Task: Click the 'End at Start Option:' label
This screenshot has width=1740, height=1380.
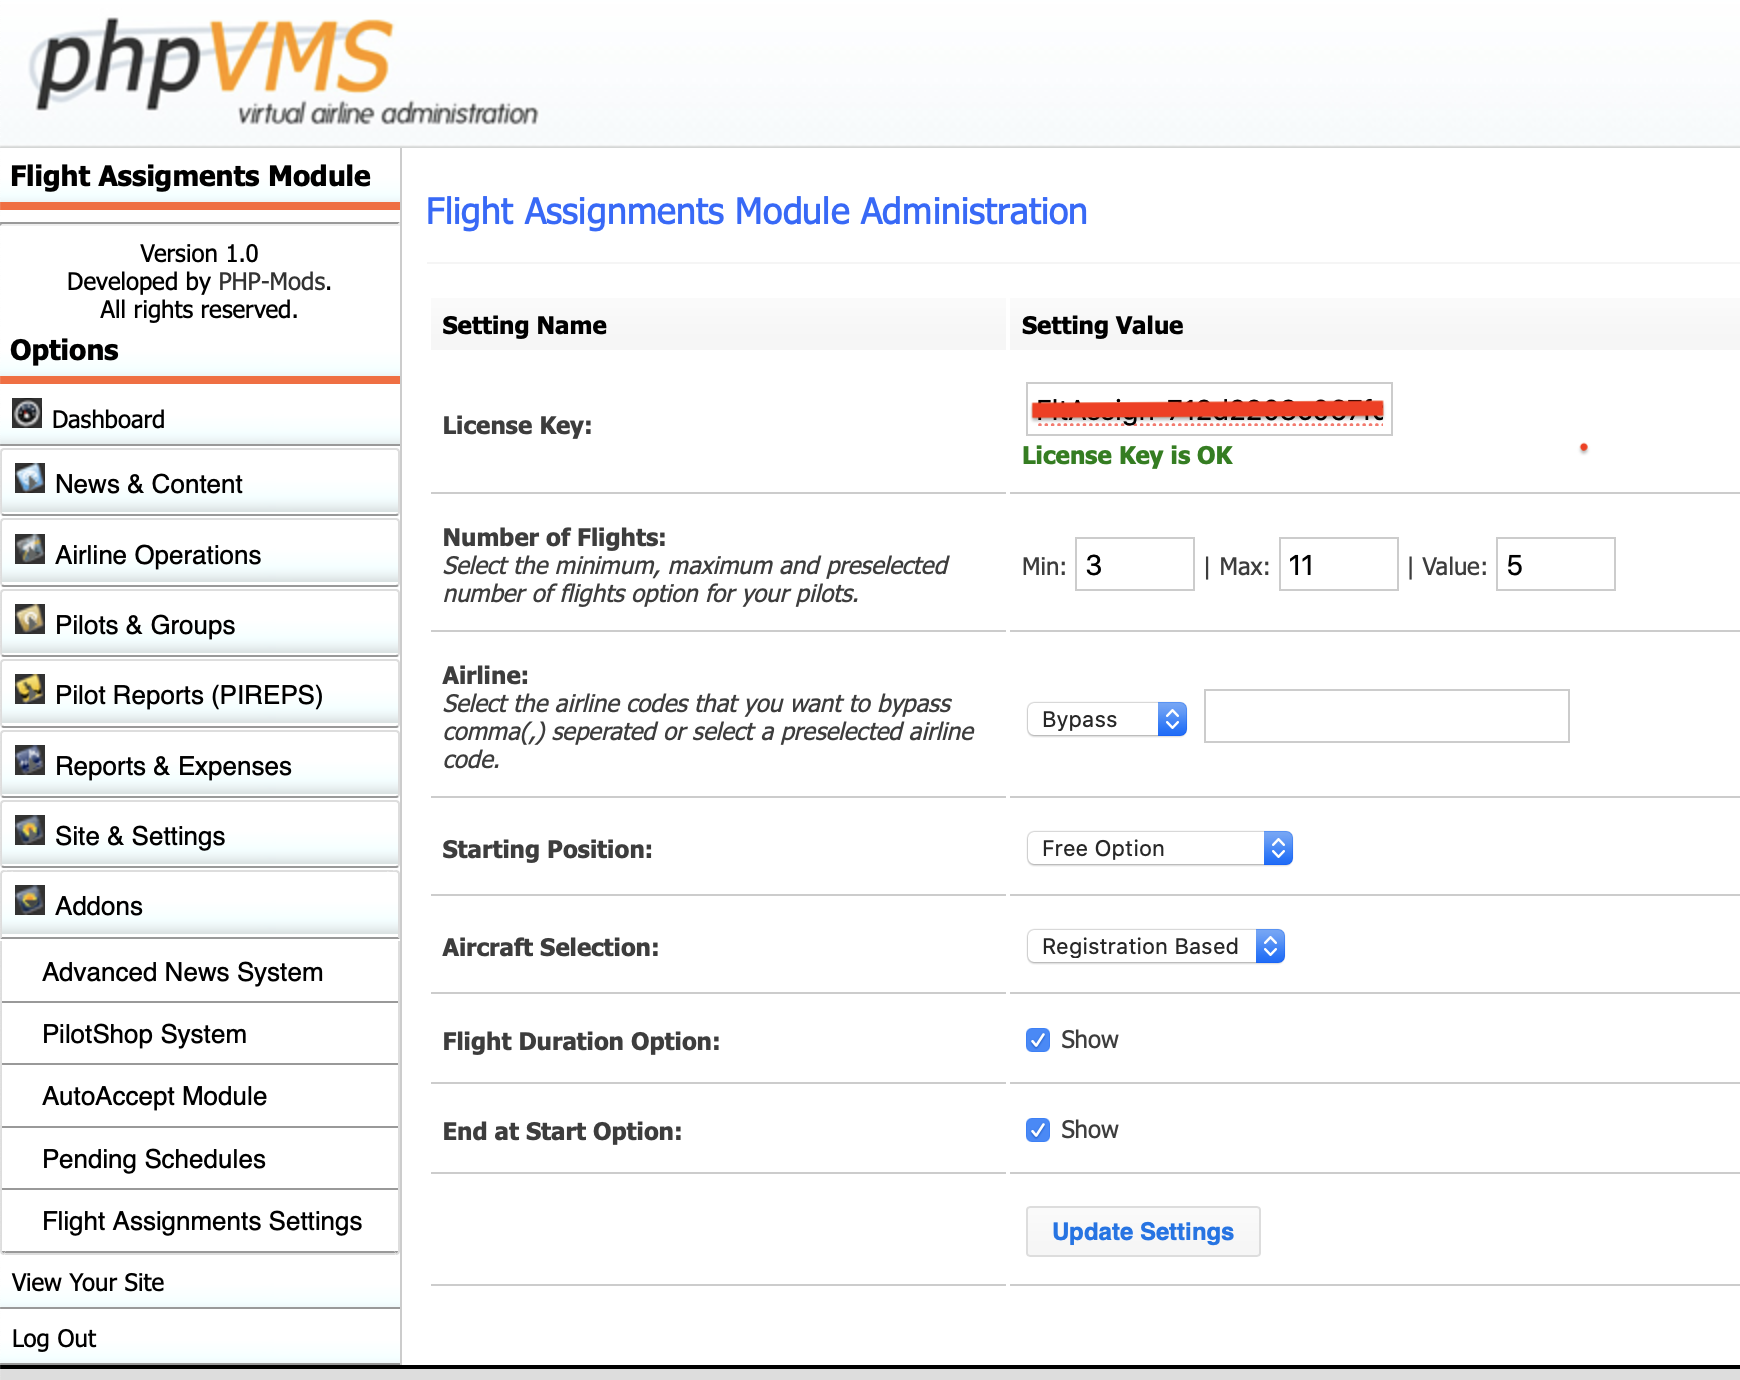Action: (562, 1131)
